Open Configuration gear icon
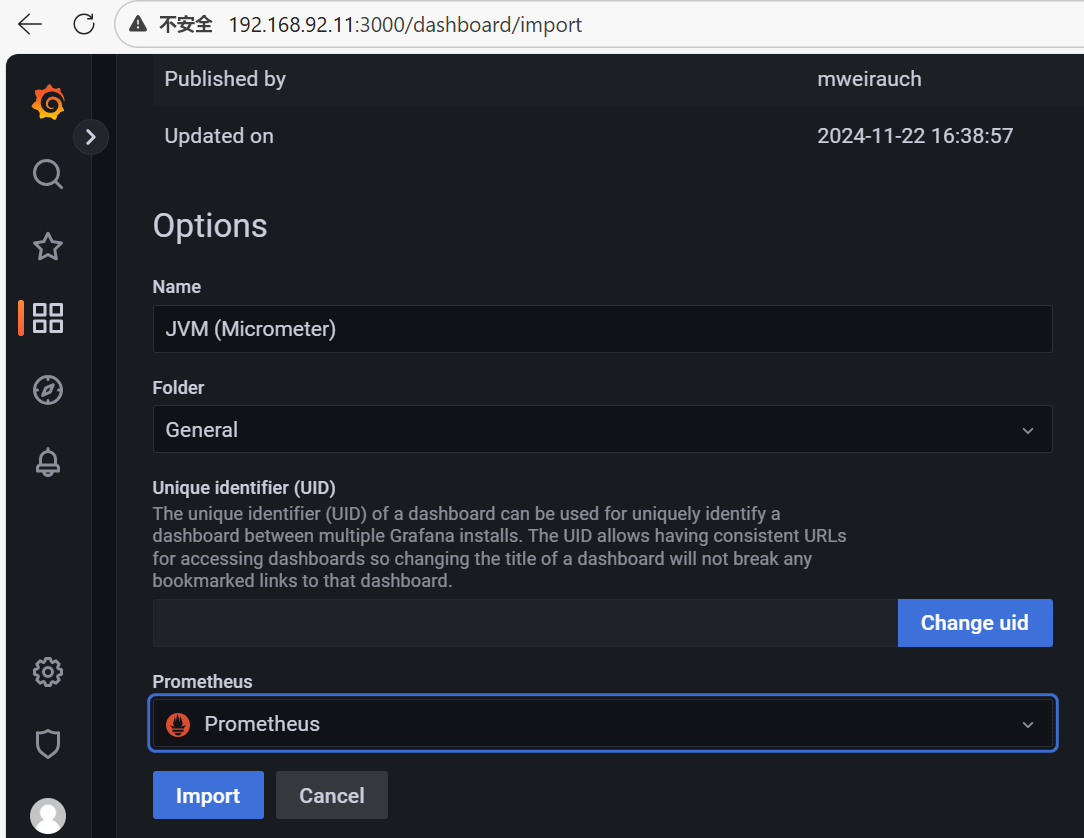 point(48,672)
